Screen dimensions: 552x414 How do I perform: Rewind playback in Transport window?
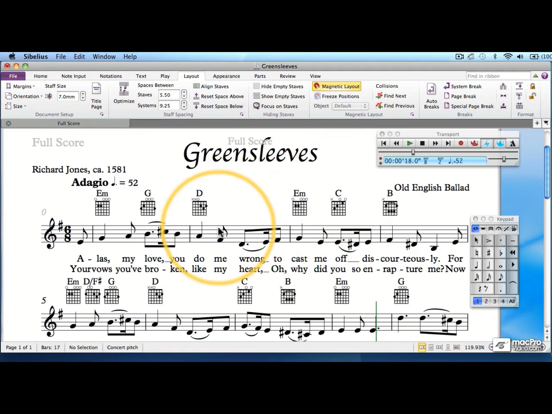(x=396, y=143)
